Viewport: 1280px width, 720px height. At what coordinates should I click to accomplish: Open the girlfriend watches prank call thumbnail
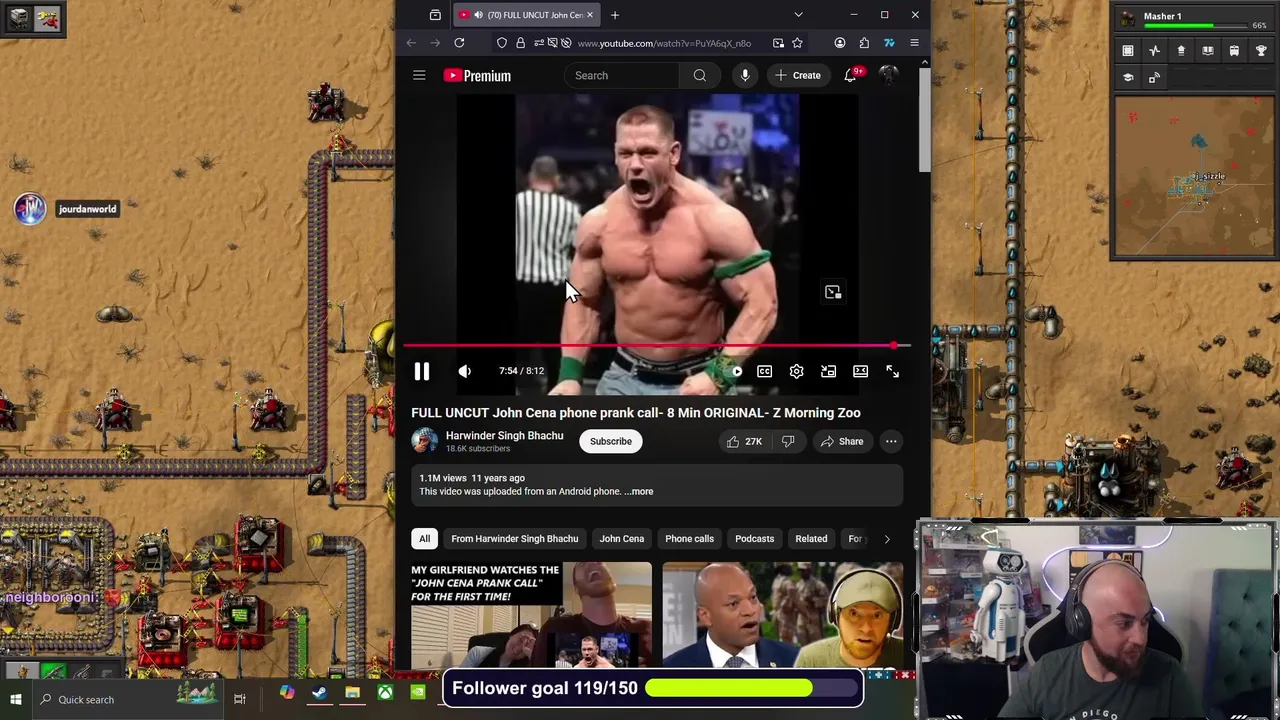click(531, 615)
